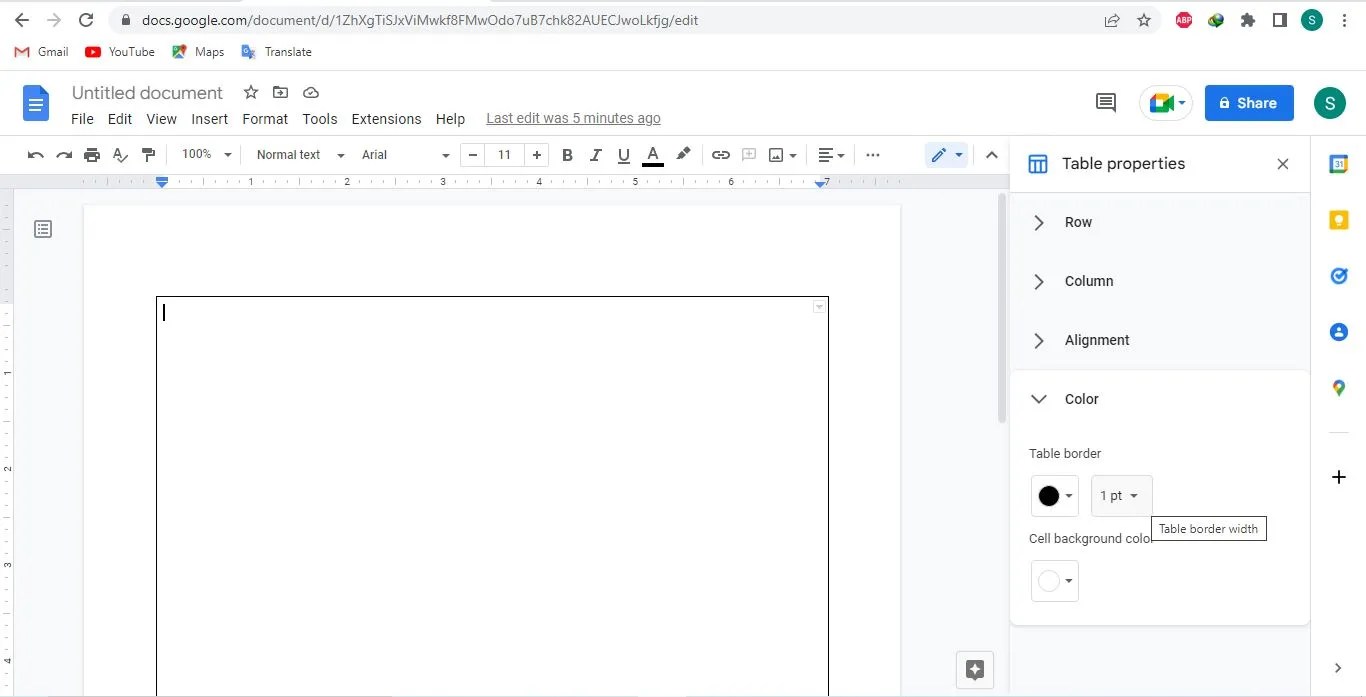This screenshot has height=697, width=1366.
Task: Open the table border color picker
Action: pos(1054,495)
